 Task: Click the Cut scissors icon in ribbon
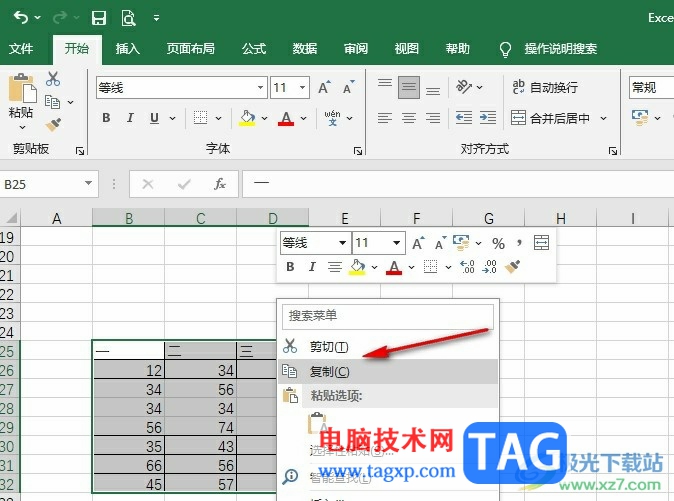coord(53,79)
